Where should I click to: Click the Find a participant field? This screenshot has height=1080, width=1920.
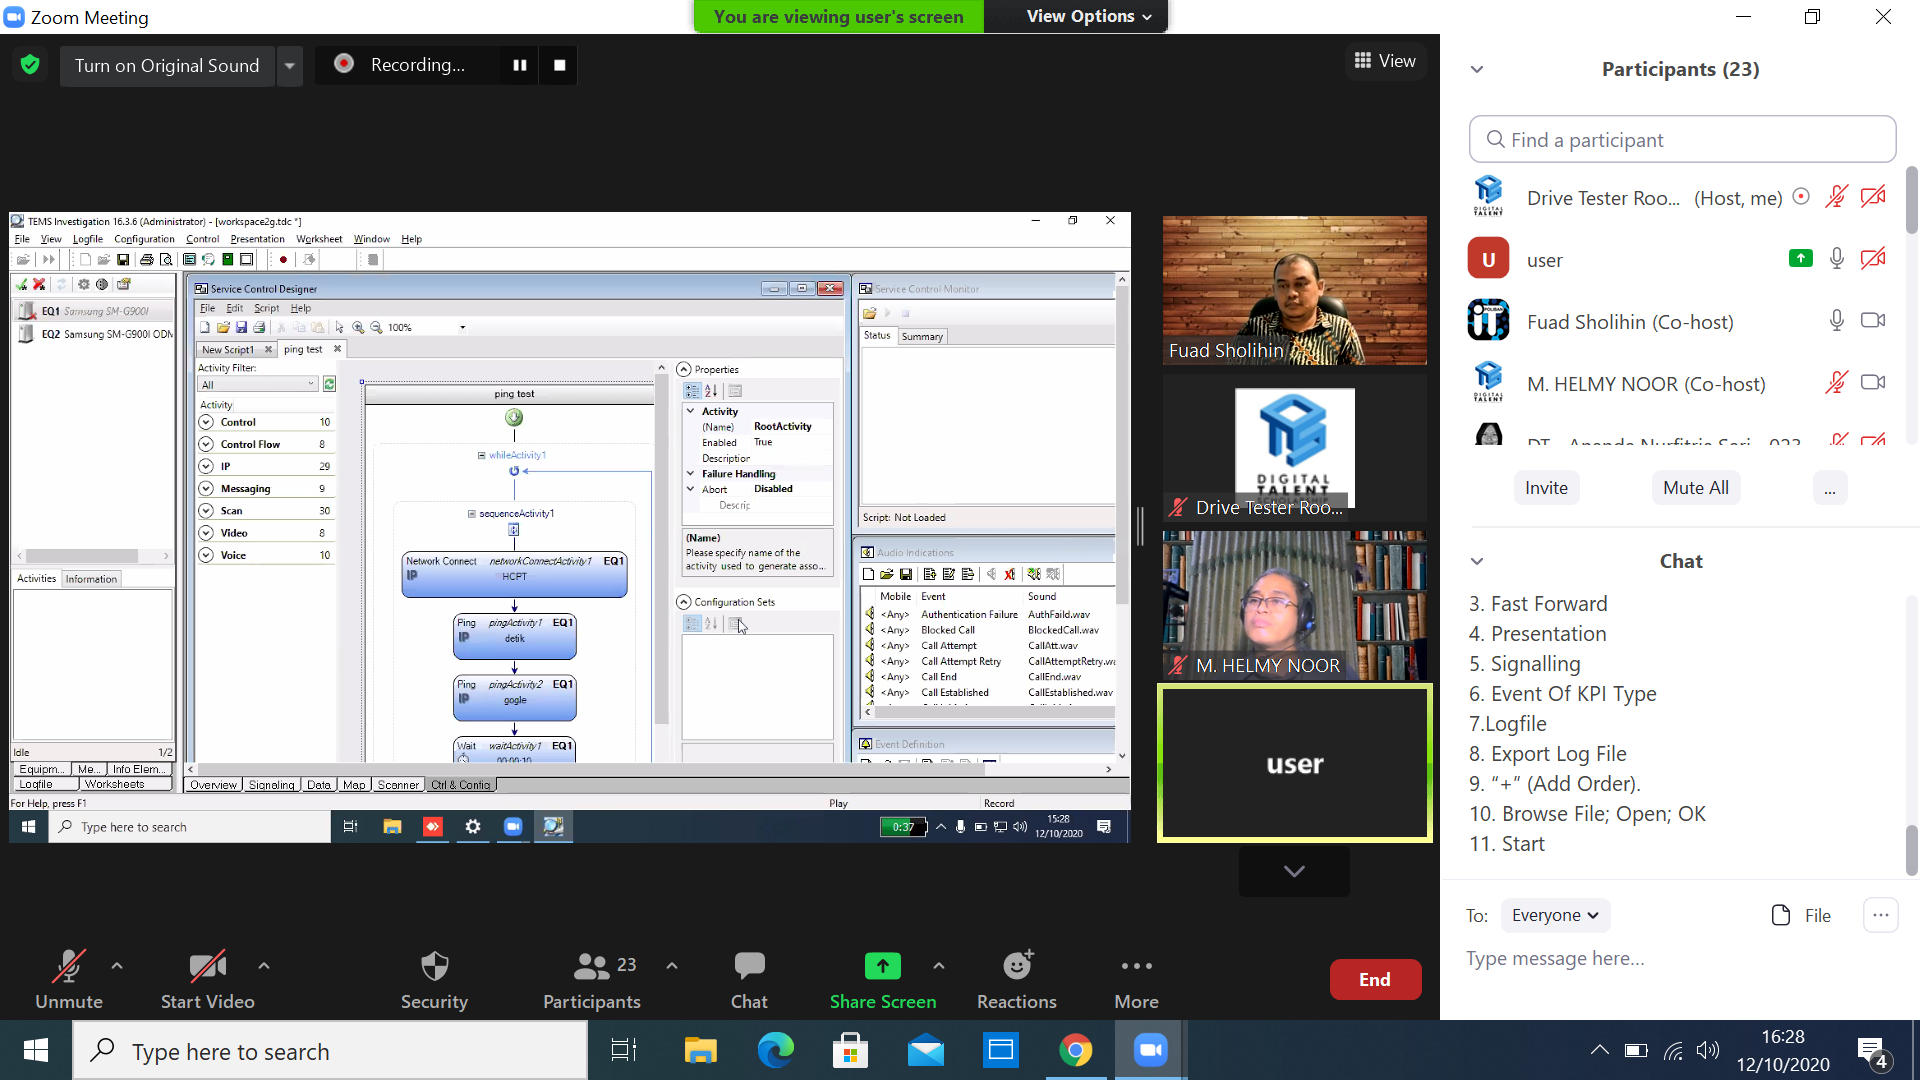[1682, 140]
